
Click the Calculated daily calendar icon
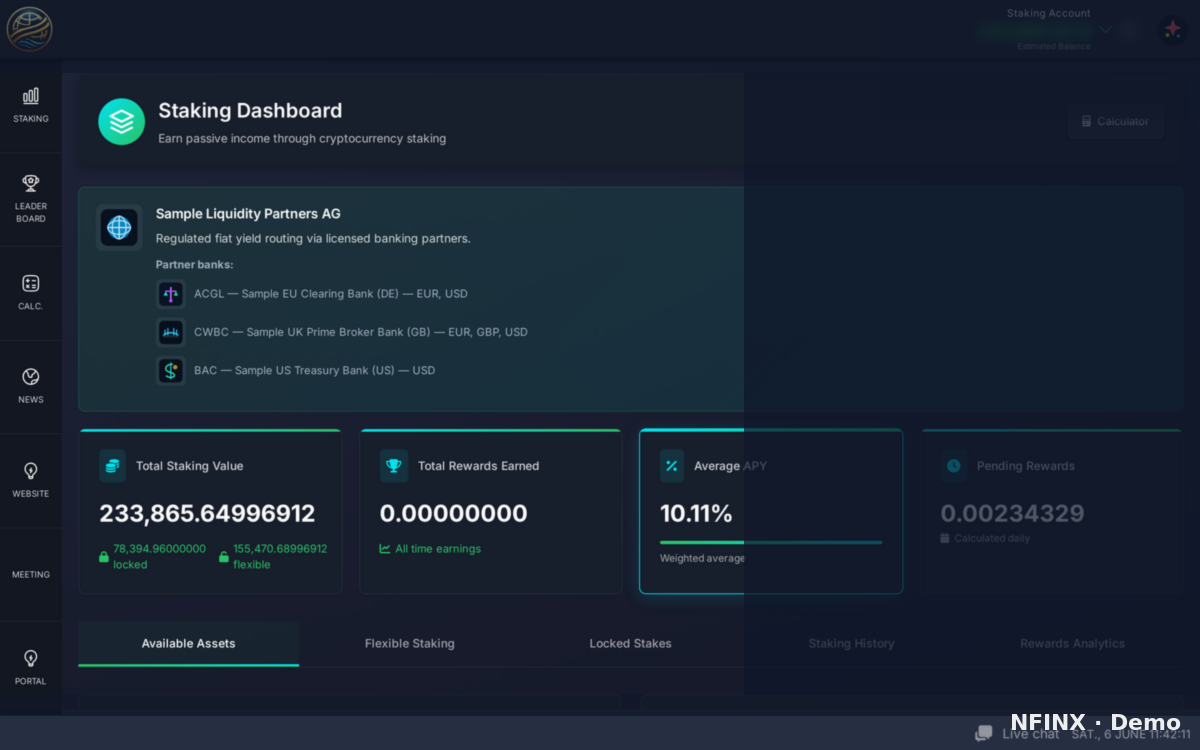point(945,538)
